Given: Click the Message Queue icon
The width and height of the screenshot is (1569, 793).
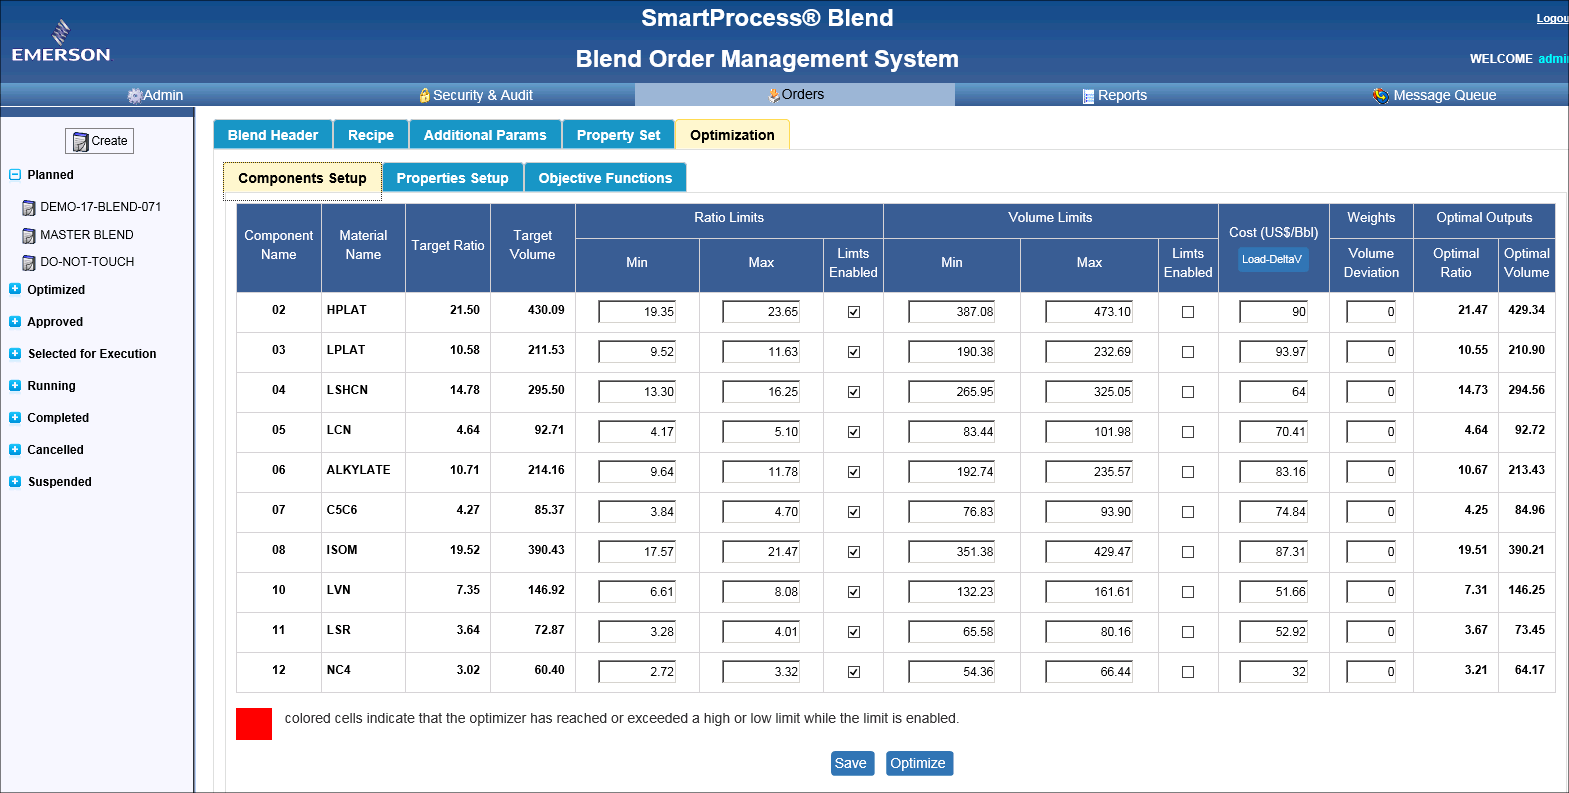Looking at the screenshot, I should click(1381, 96).
